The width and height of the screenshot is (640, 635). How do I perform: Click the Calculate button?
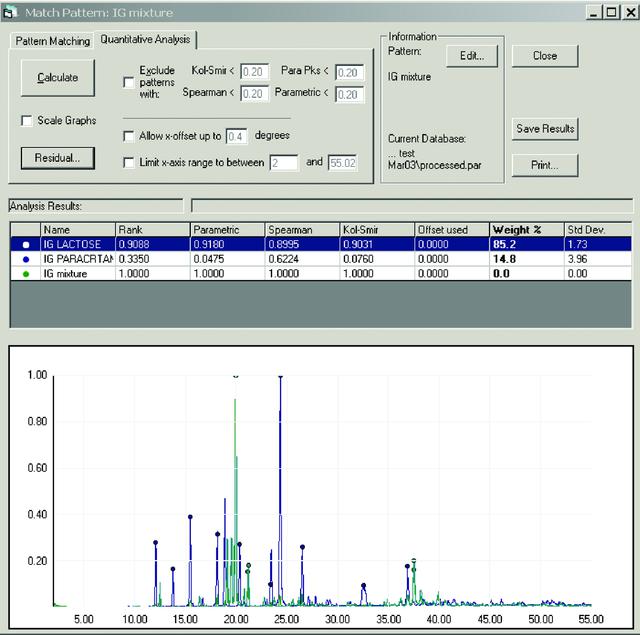click(58, 78)
